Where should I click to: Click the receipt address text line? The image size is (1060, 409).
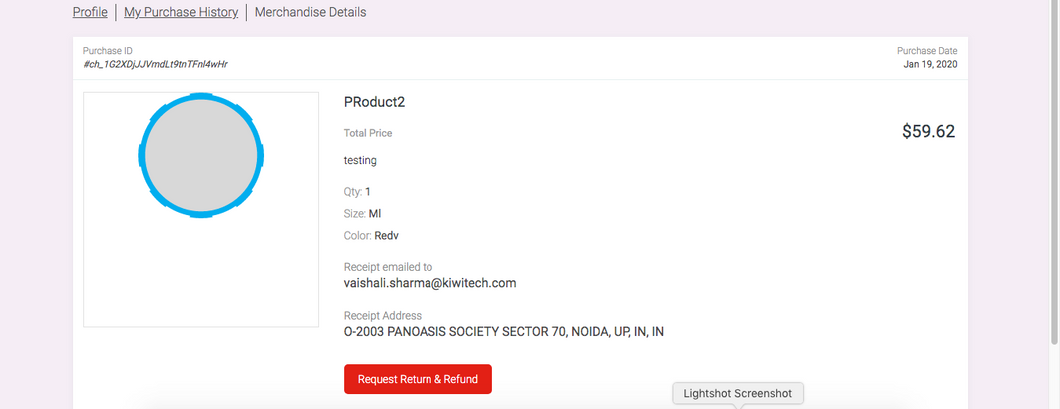(503, 332)
